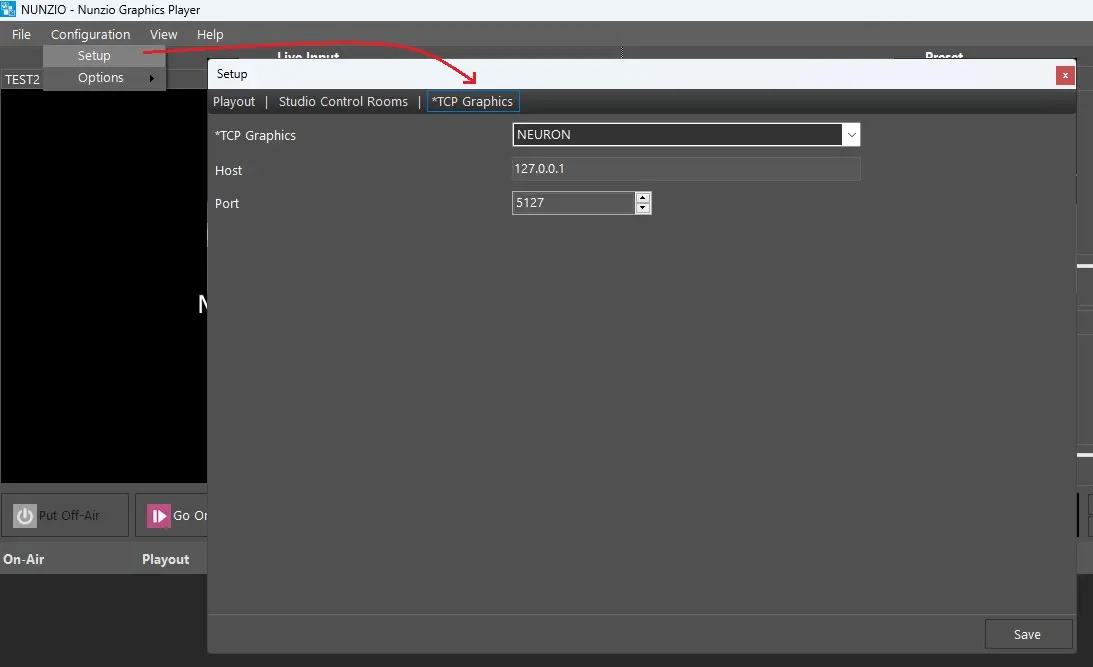Click the pink Go On-Air play icon
The image size is (1093, 667).
159,516
